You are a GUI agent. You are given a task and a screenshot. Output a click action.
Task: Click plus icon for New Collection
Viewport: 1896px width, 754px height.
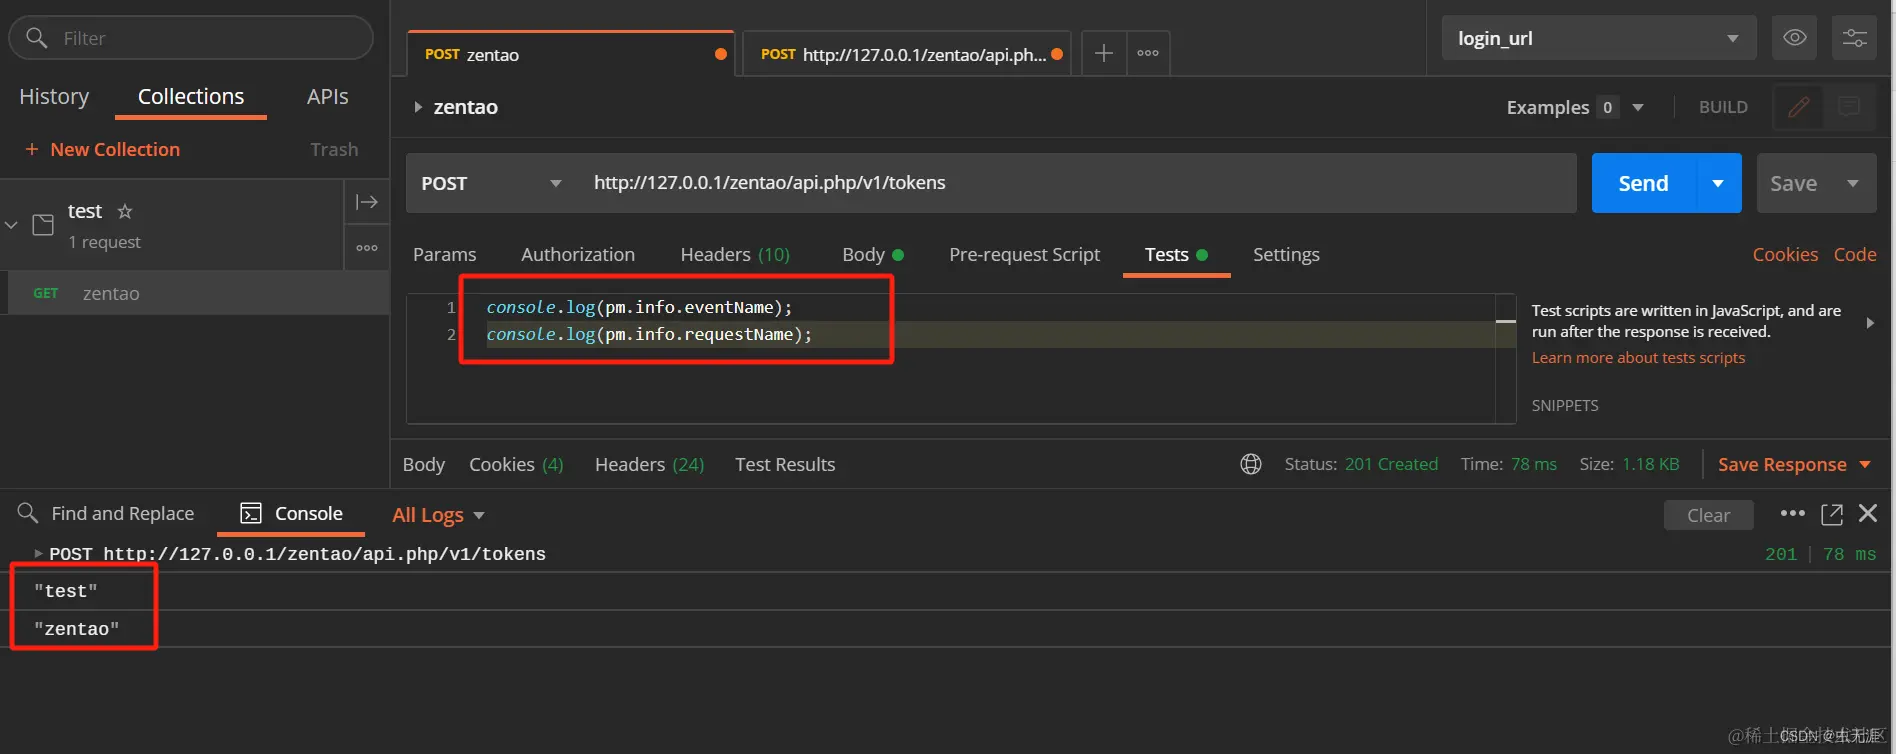tap(32, 149)
